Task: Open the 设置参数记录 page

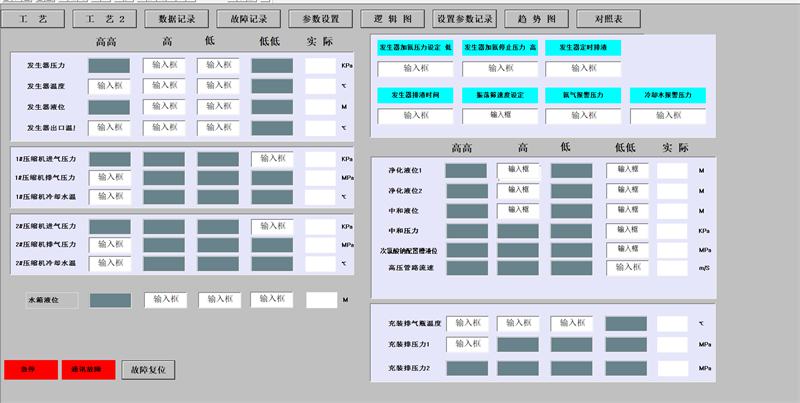Action: point(466,19)
